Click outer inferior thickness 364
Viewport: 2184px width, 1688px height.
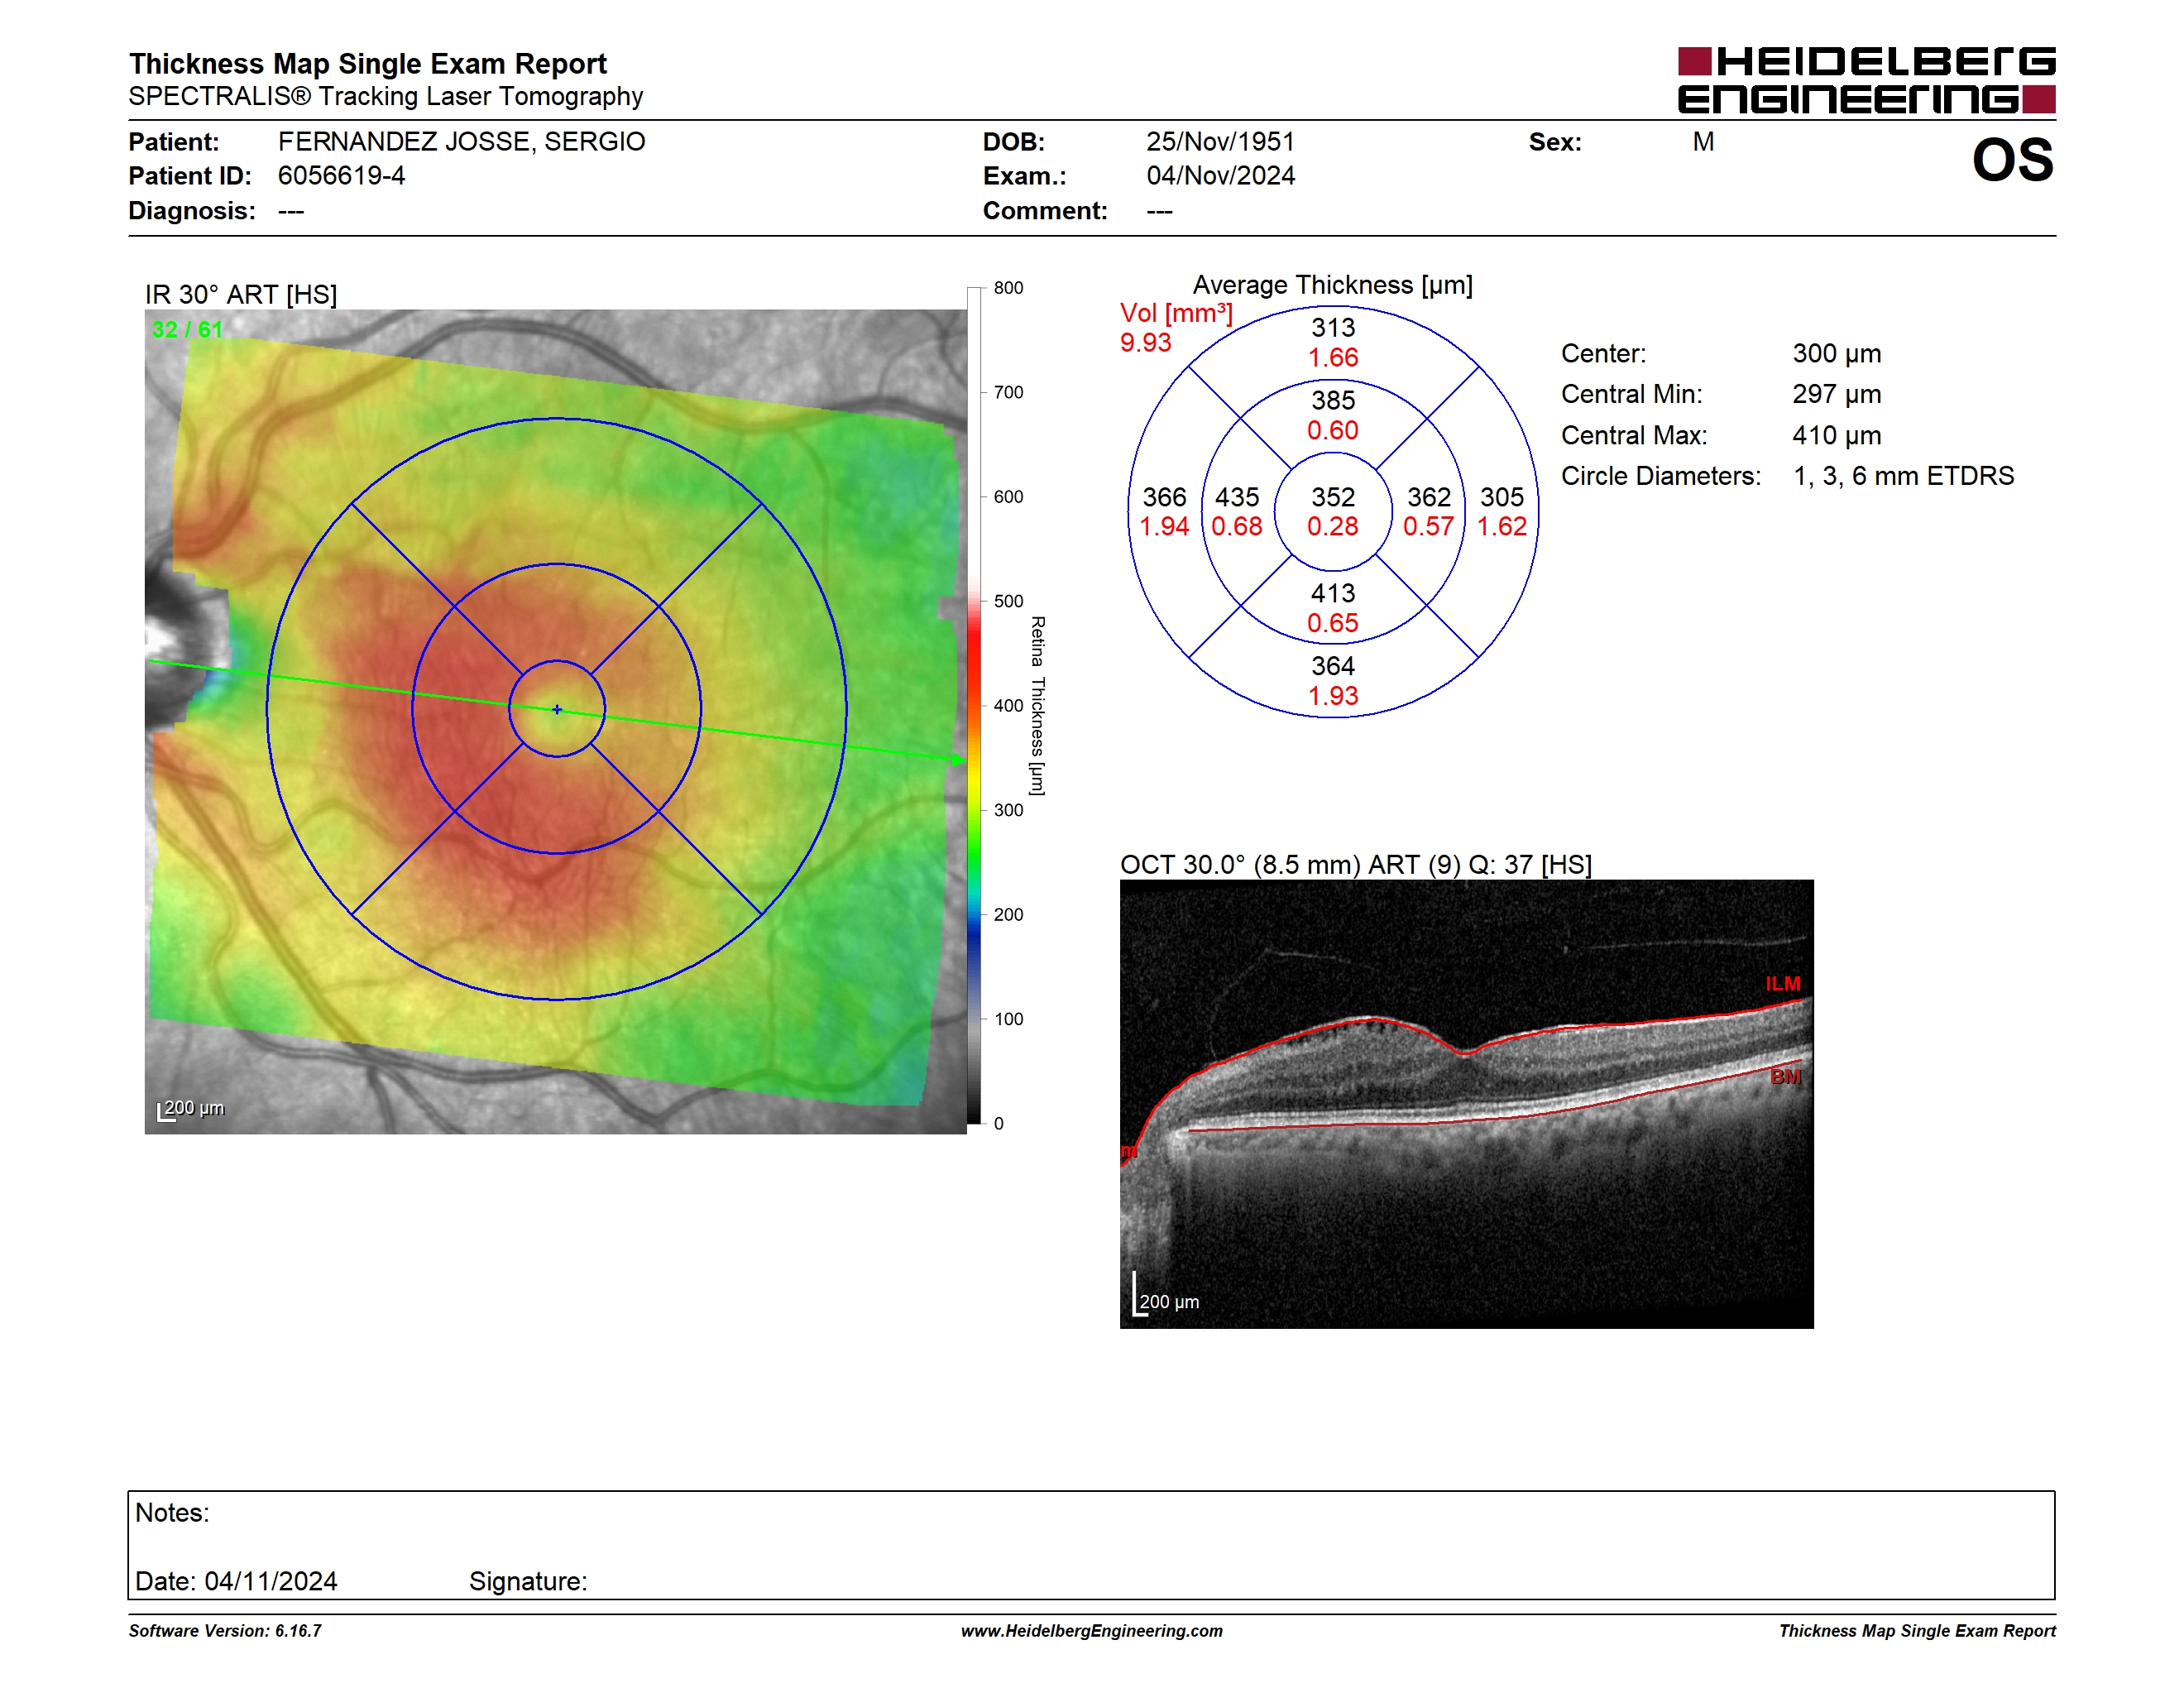click(1333, 666)
